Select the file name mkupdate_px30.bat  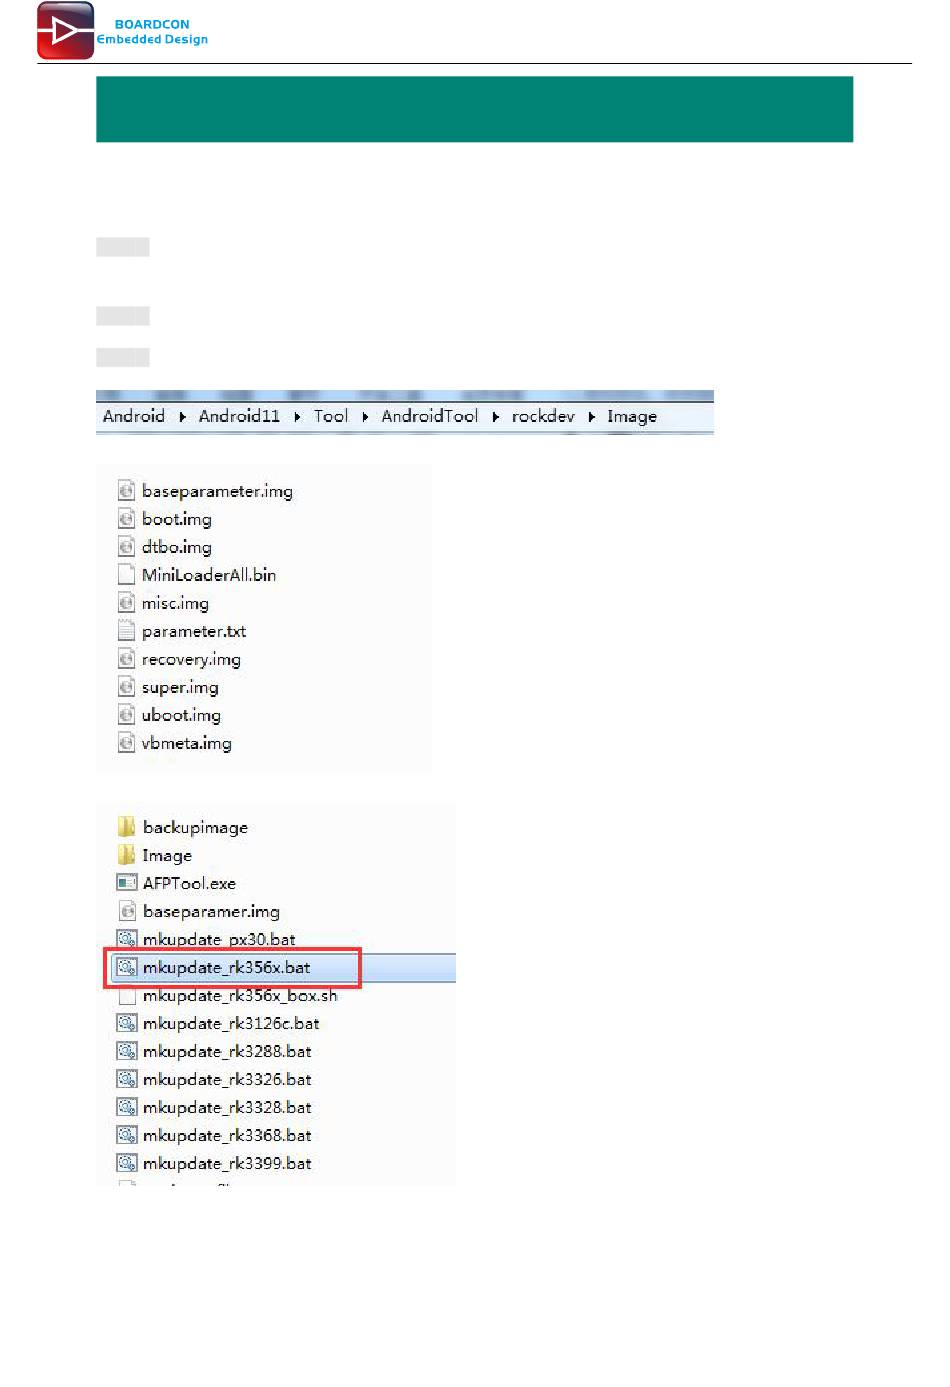tap(219, 939)
